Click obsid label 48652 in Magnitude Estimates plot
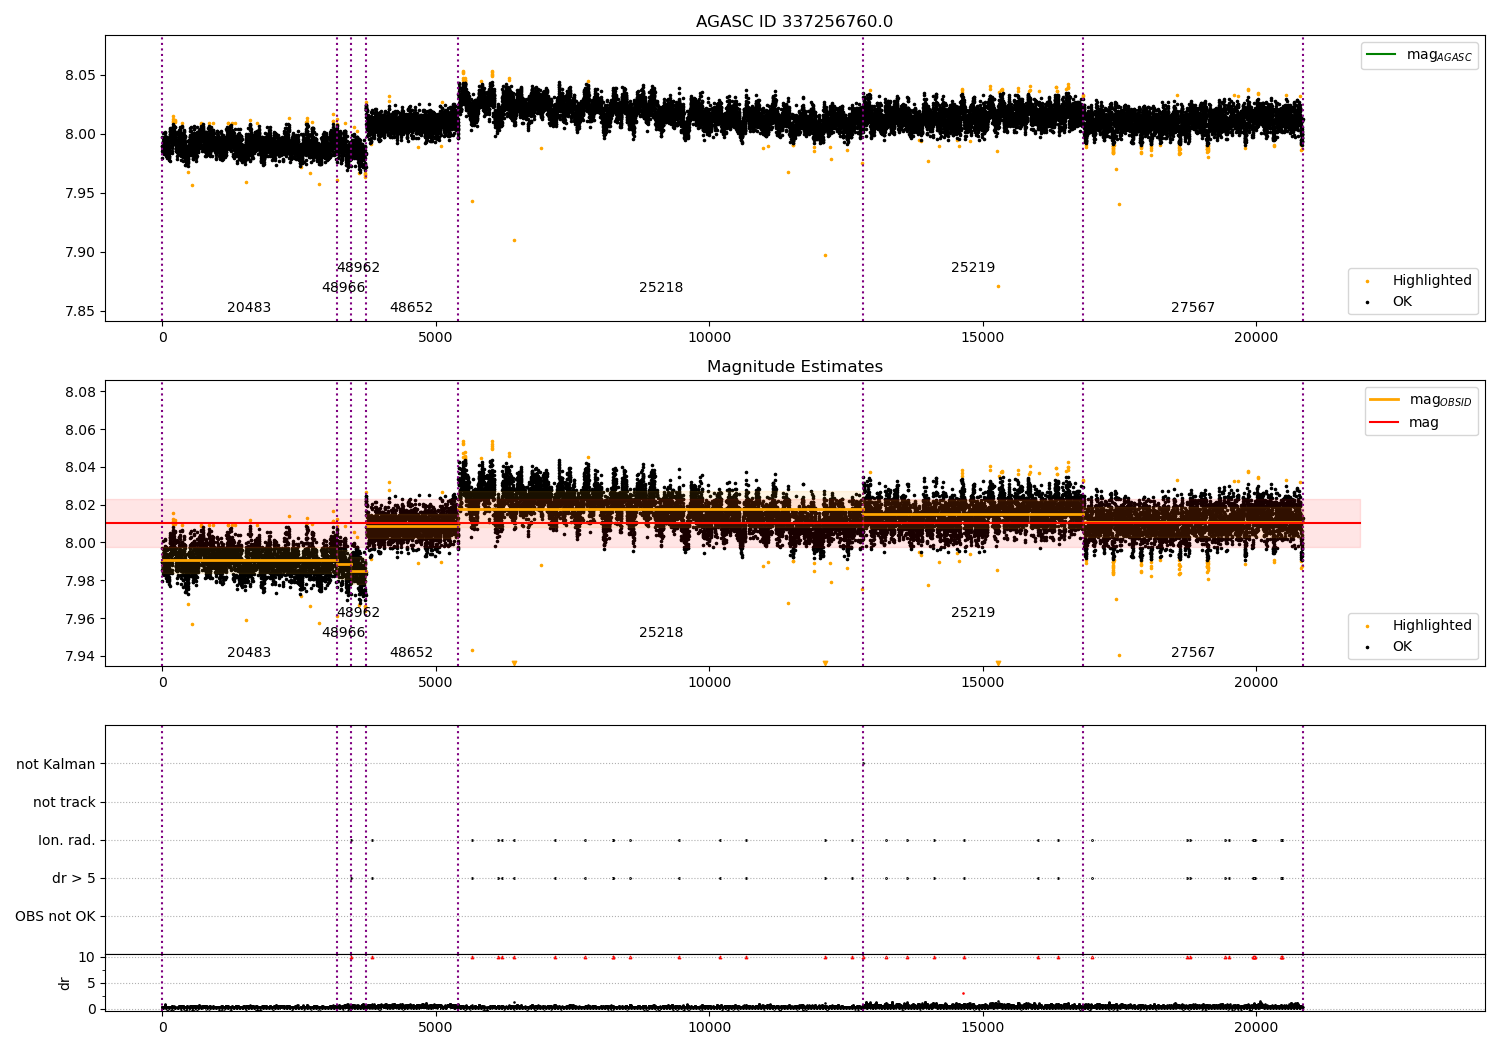This screenshot has height=1050, width=1500. click(x=411, y=653)
